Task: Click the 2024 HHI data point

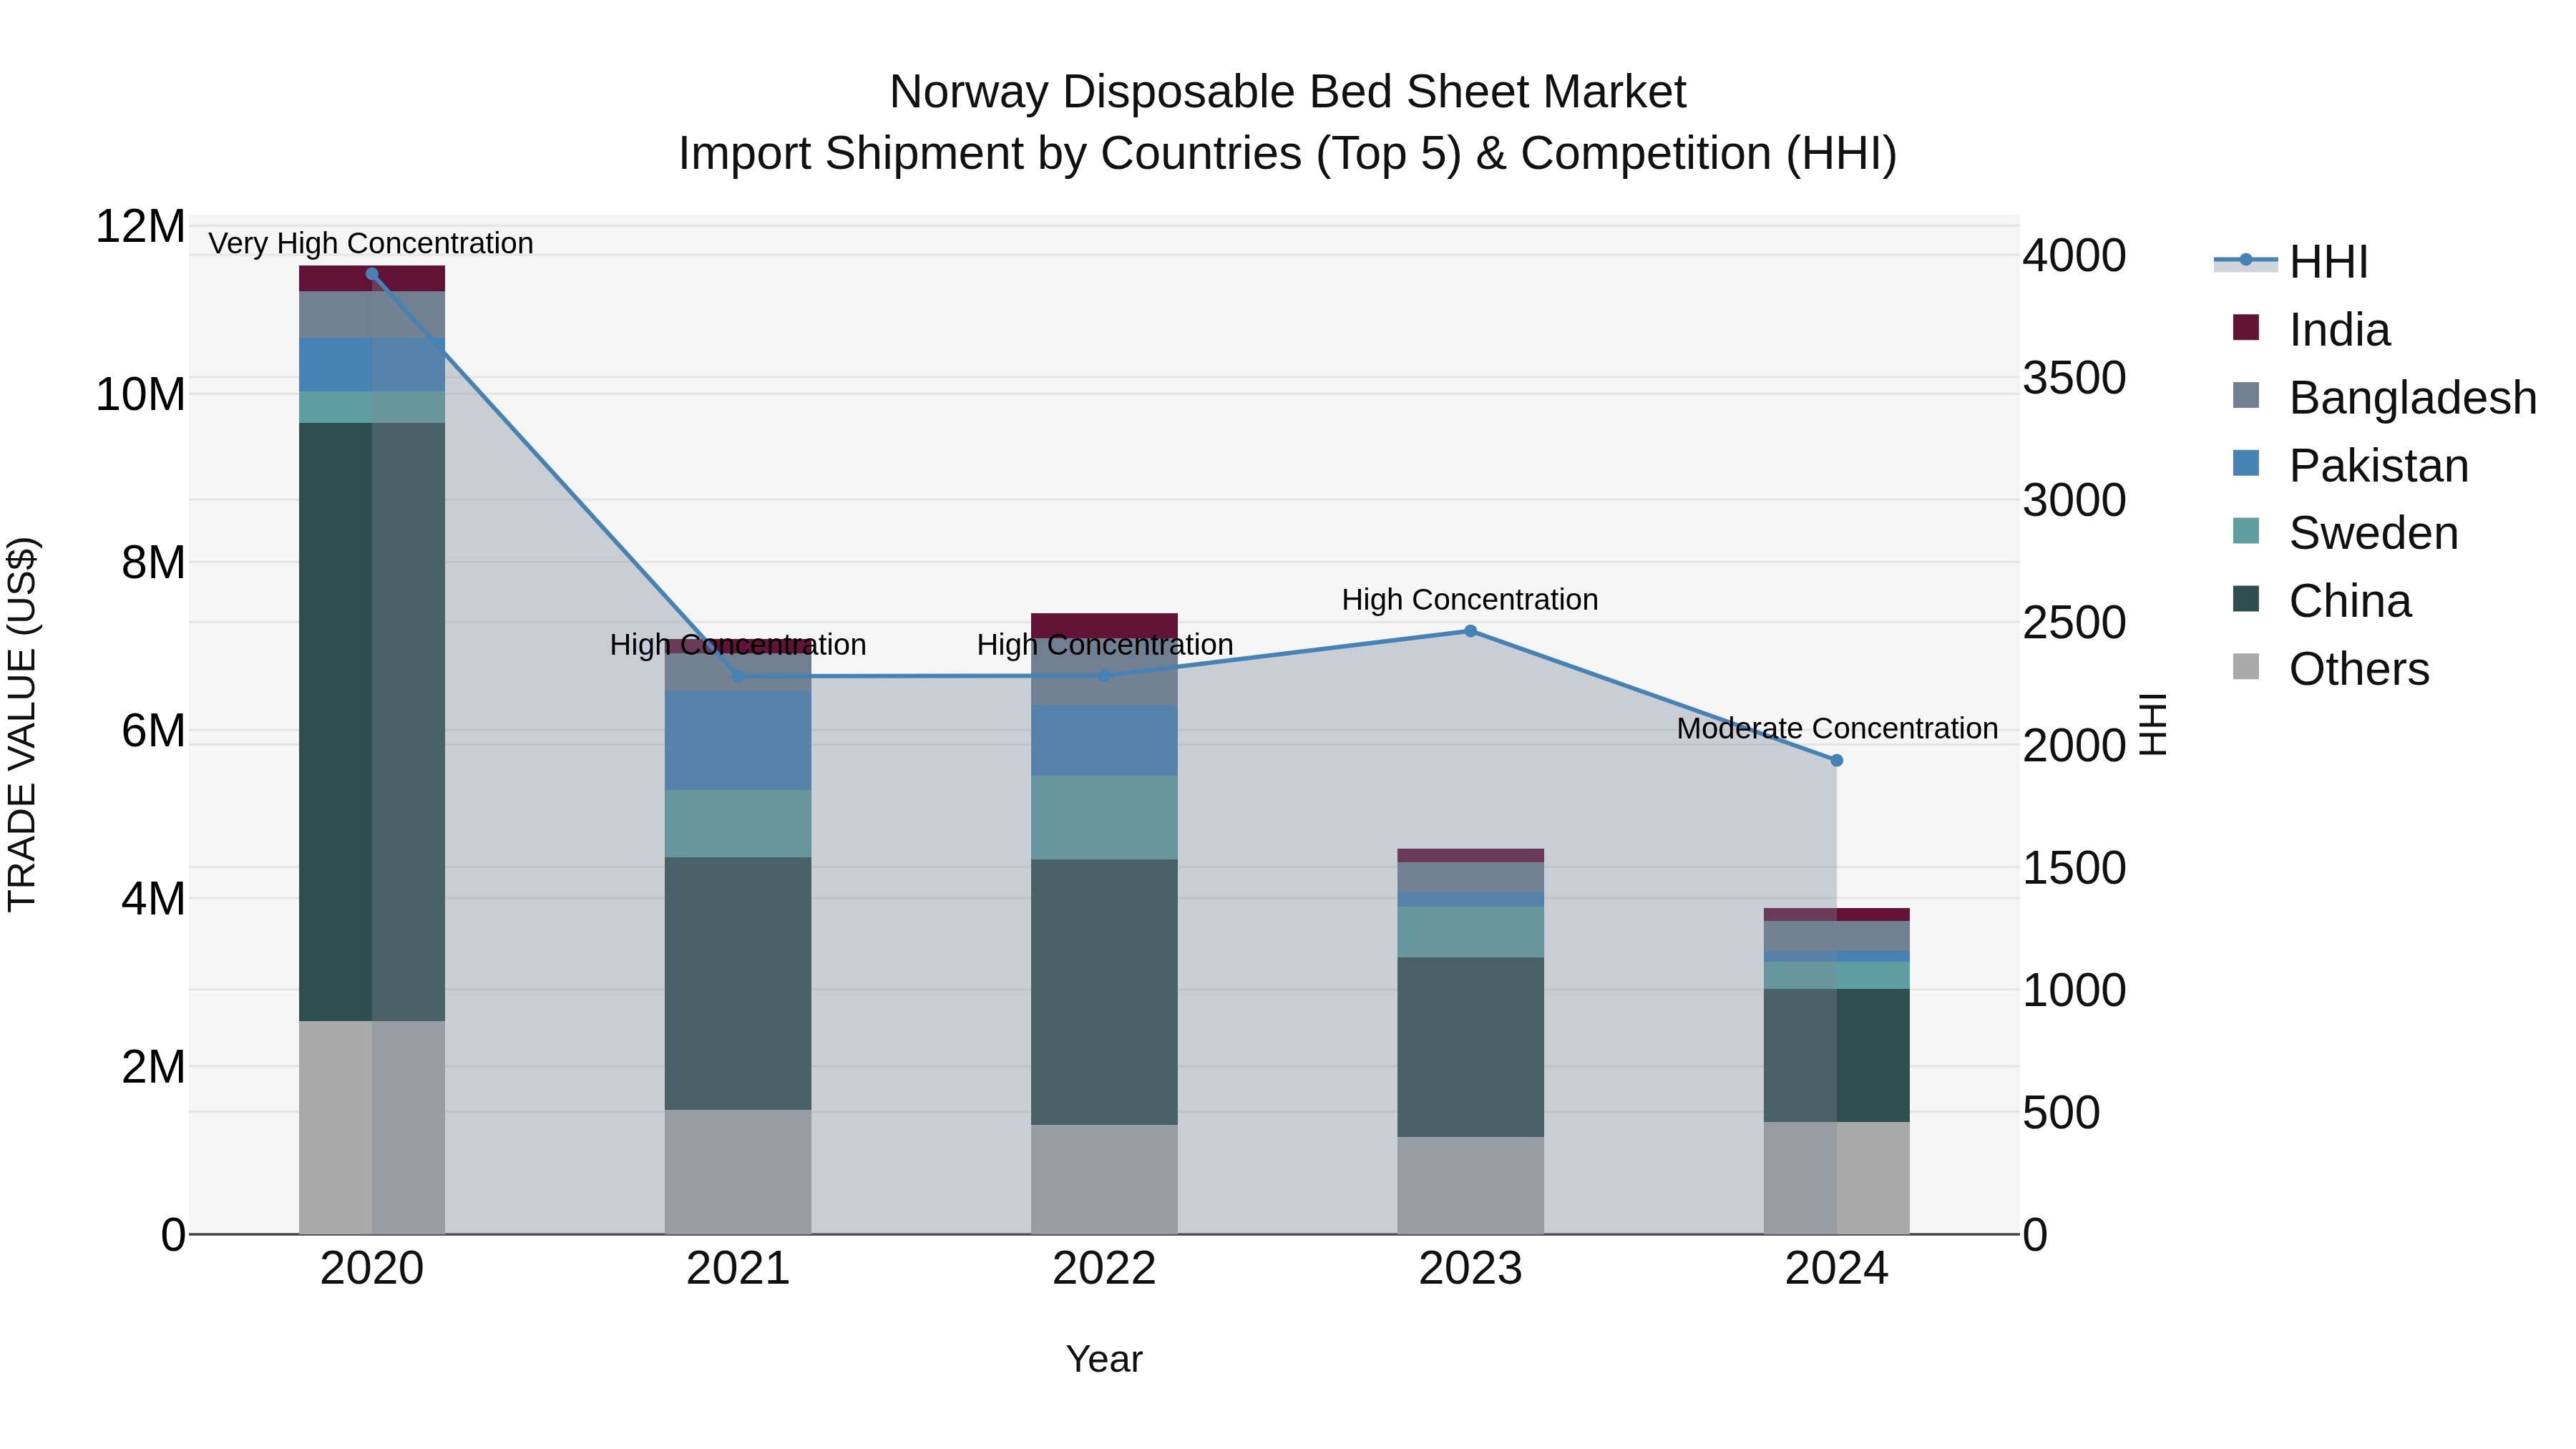Action: tap(1836, 761)
